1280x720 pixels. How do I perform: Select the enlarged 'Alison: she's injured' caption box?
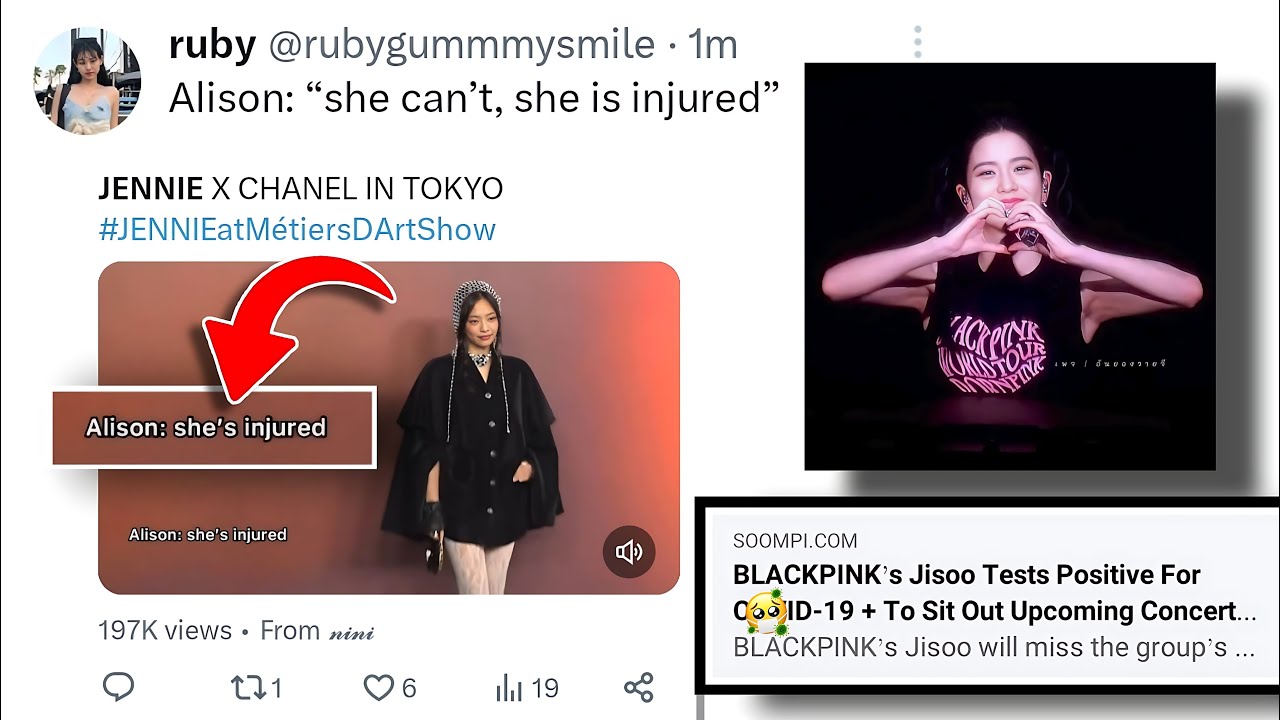(213, 428)
